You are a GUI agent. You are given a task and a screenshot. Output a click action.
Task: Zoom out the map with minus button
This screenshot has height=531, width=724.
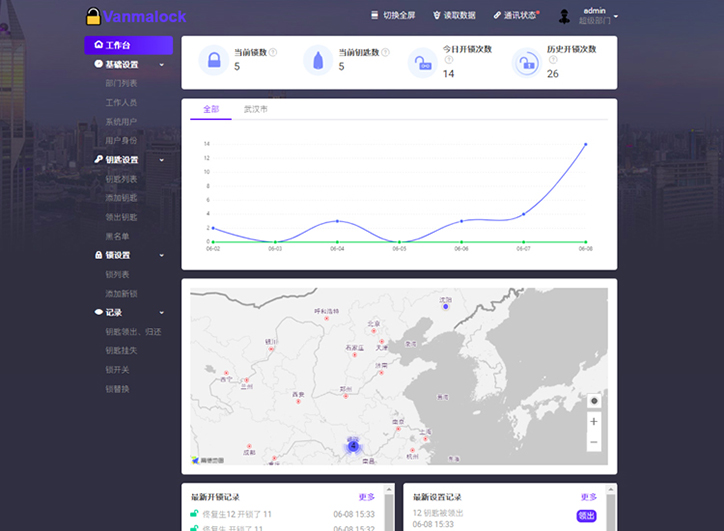pyautogui.click(x=594, y=442)
